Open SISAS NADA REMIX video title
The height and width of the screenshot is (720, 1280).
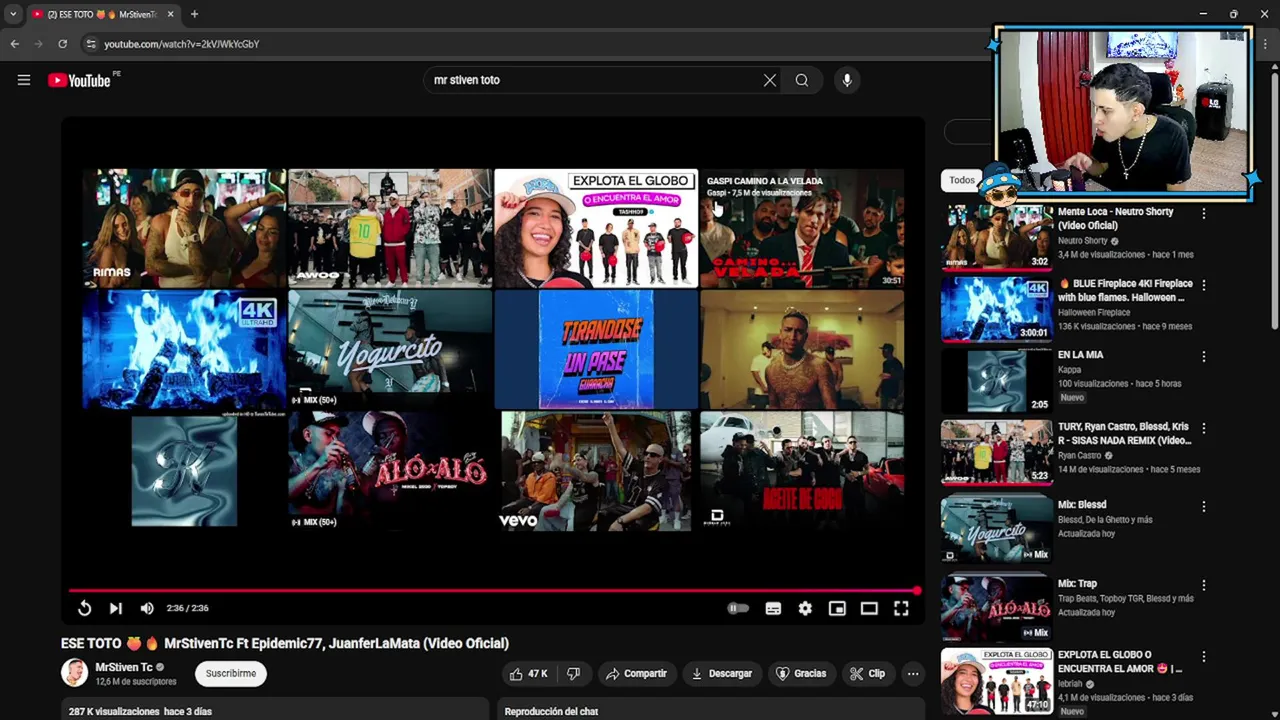pos(1124,433)
